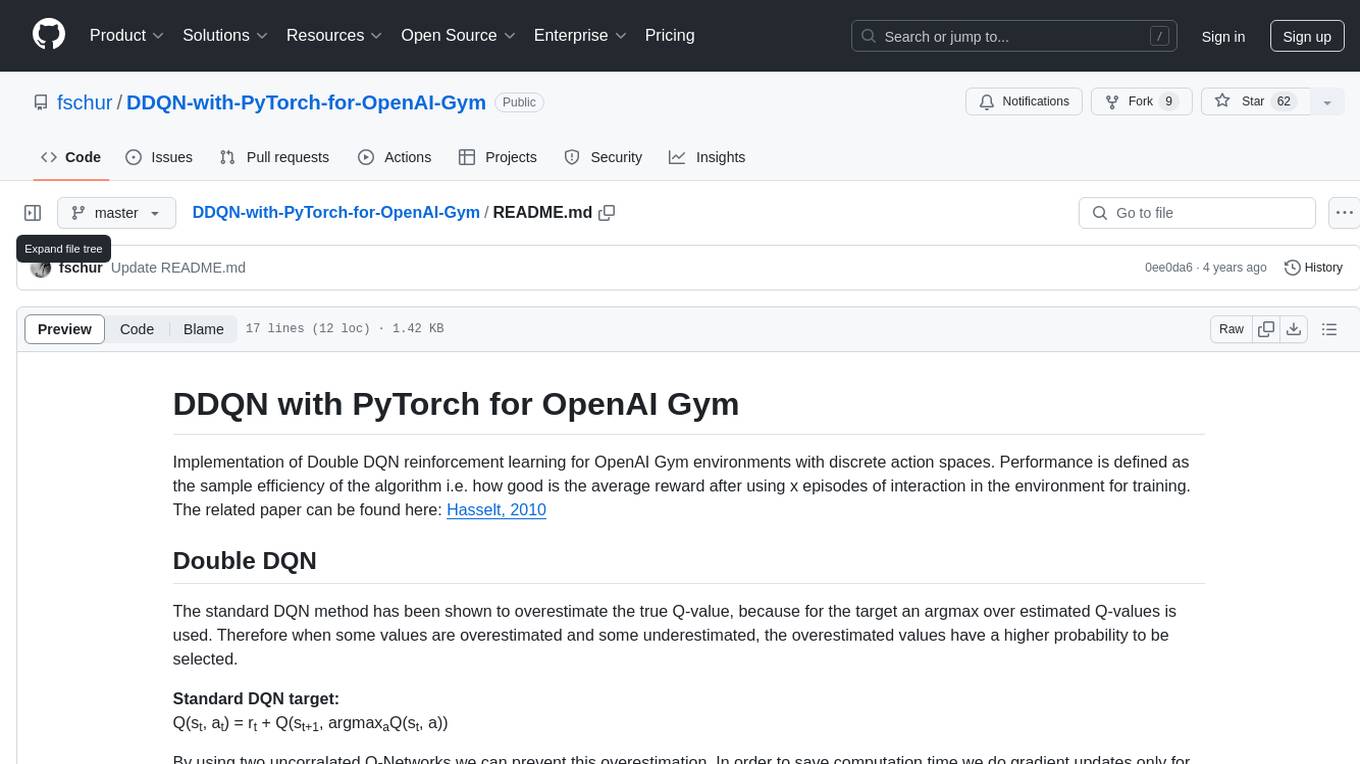Open the Update README.md commit message
The height and width of the screenshot is (764, 1360).
(178, 268)
